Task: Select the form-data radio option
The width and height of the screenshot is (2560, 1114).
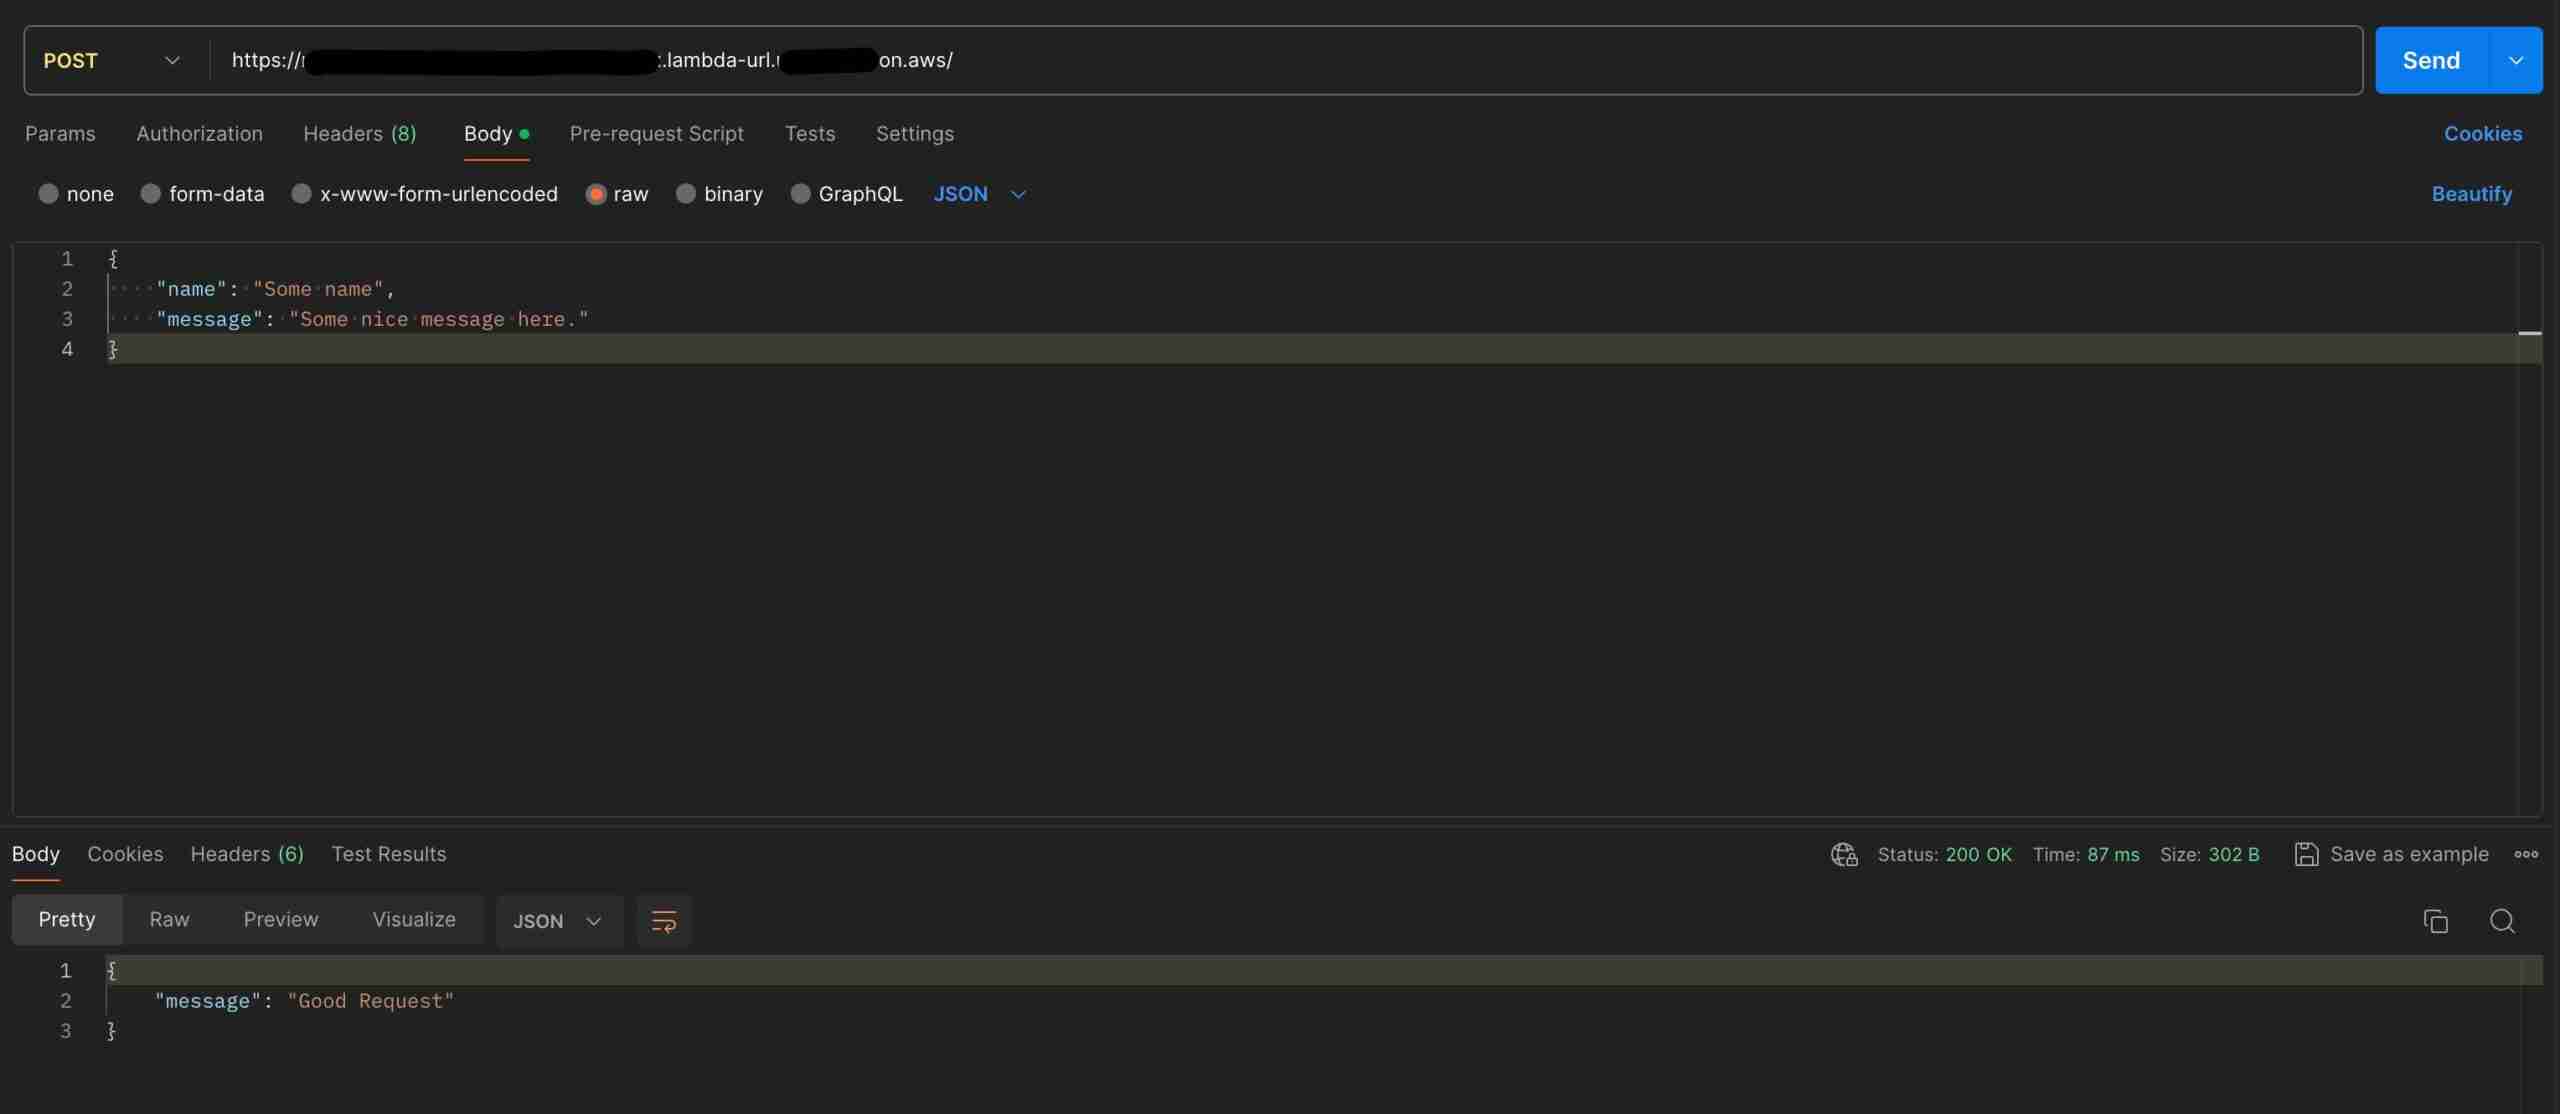Action: 151,194
